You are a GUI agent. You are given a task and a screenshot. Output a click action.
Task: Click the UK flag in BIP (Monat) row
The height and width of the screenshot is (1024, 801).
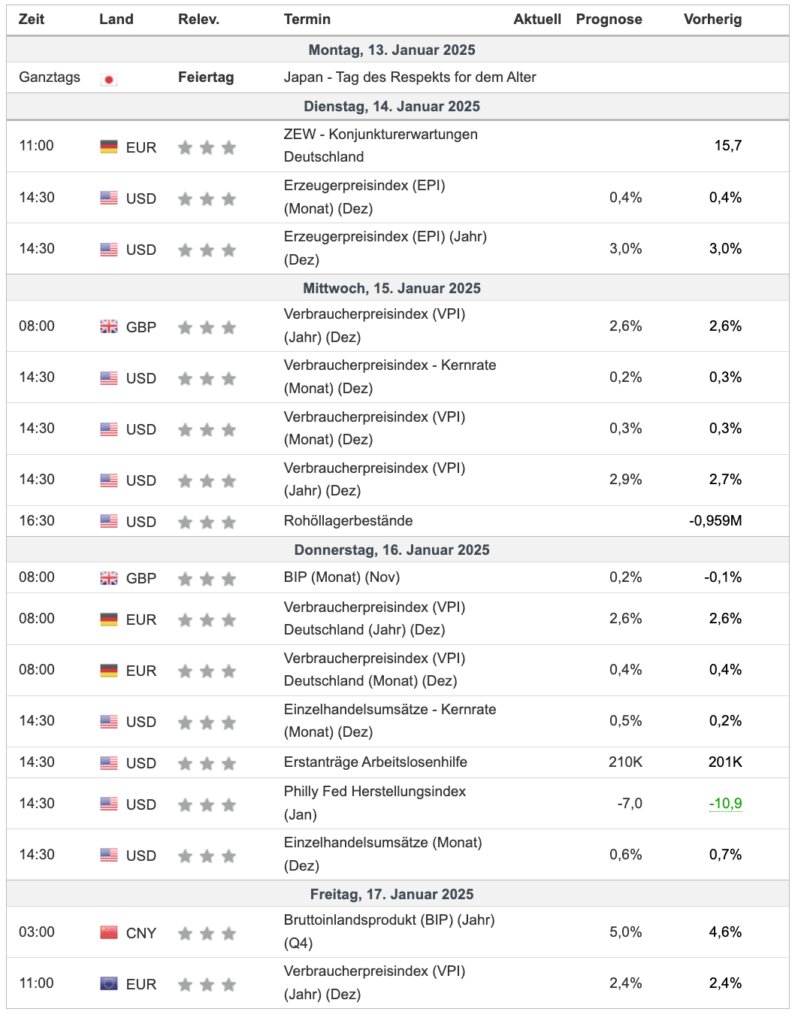109,578
